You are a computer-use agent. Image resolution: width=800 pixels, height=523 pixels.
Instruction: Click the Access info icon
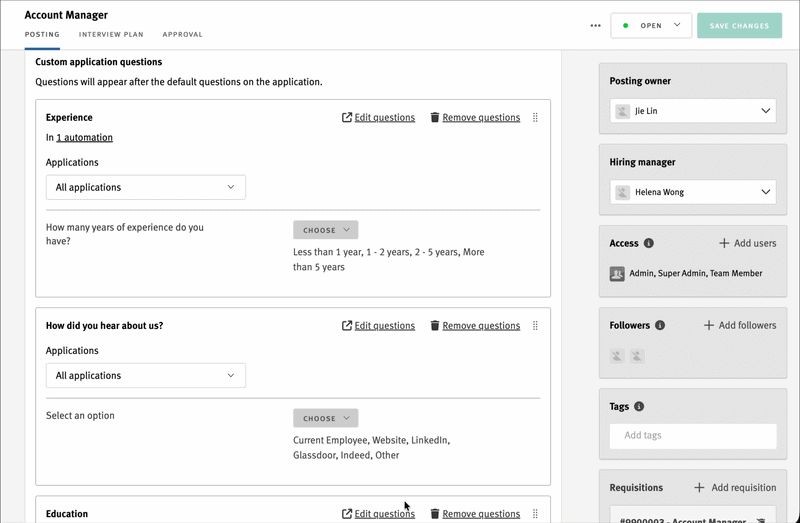pyautogui.click(x=648, y=243)
